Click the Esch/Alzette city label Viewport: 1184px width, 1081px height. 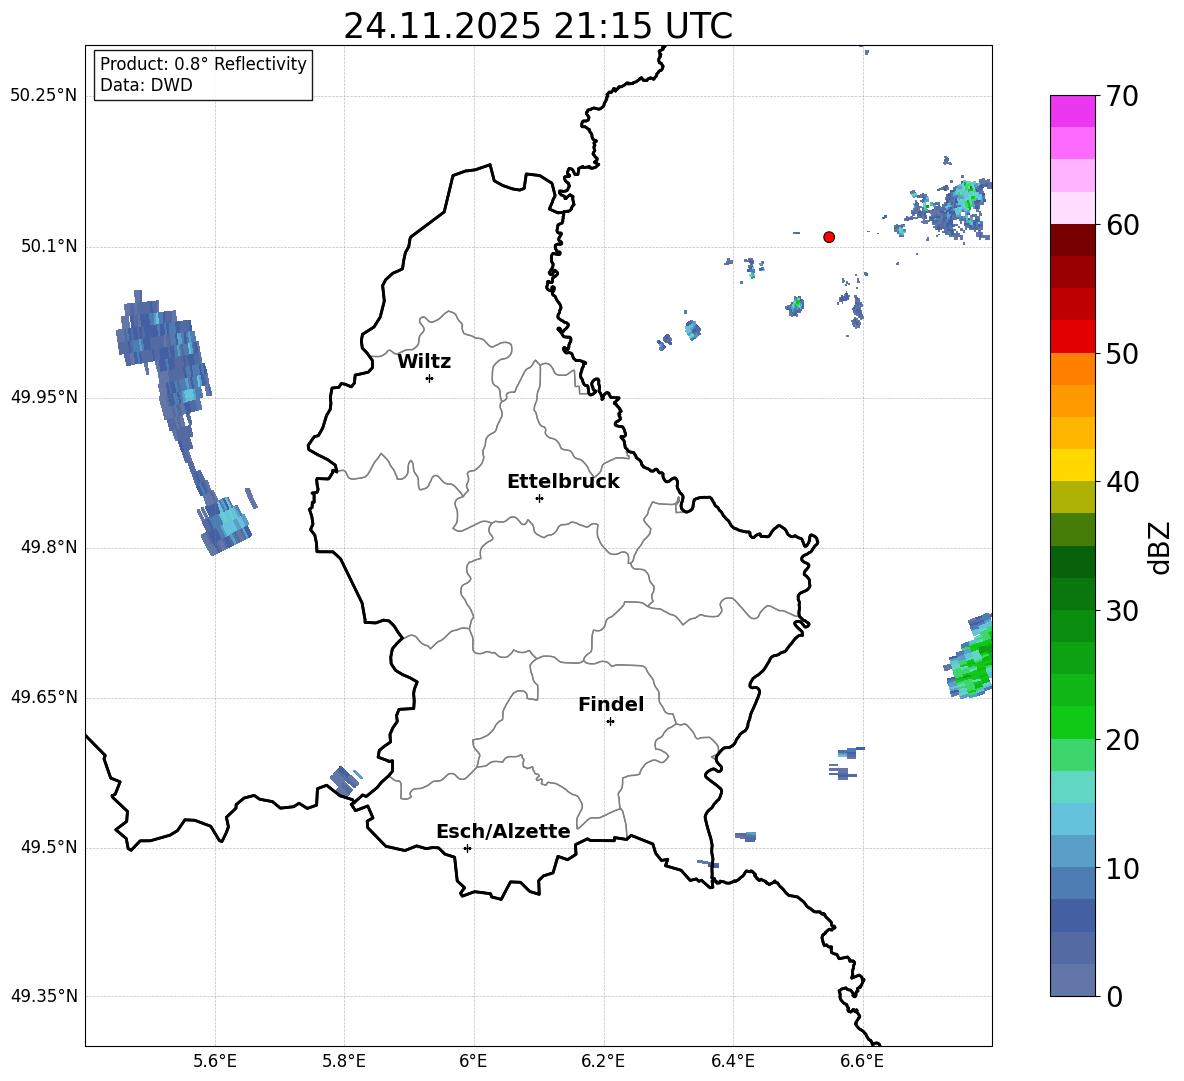click(503, 831)
